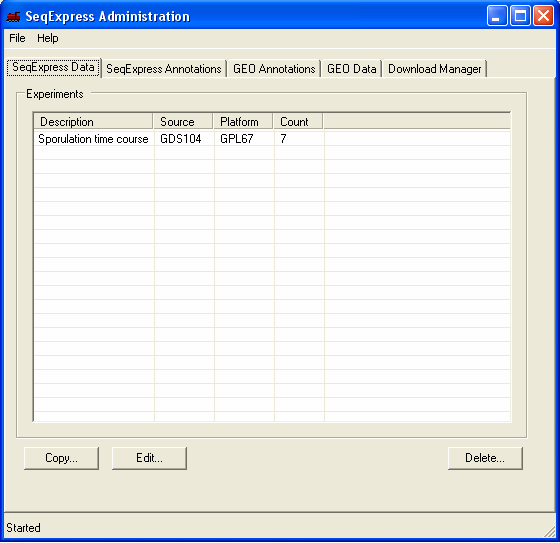
Task: Click the GPL67 platform cell
Action: 237,139
